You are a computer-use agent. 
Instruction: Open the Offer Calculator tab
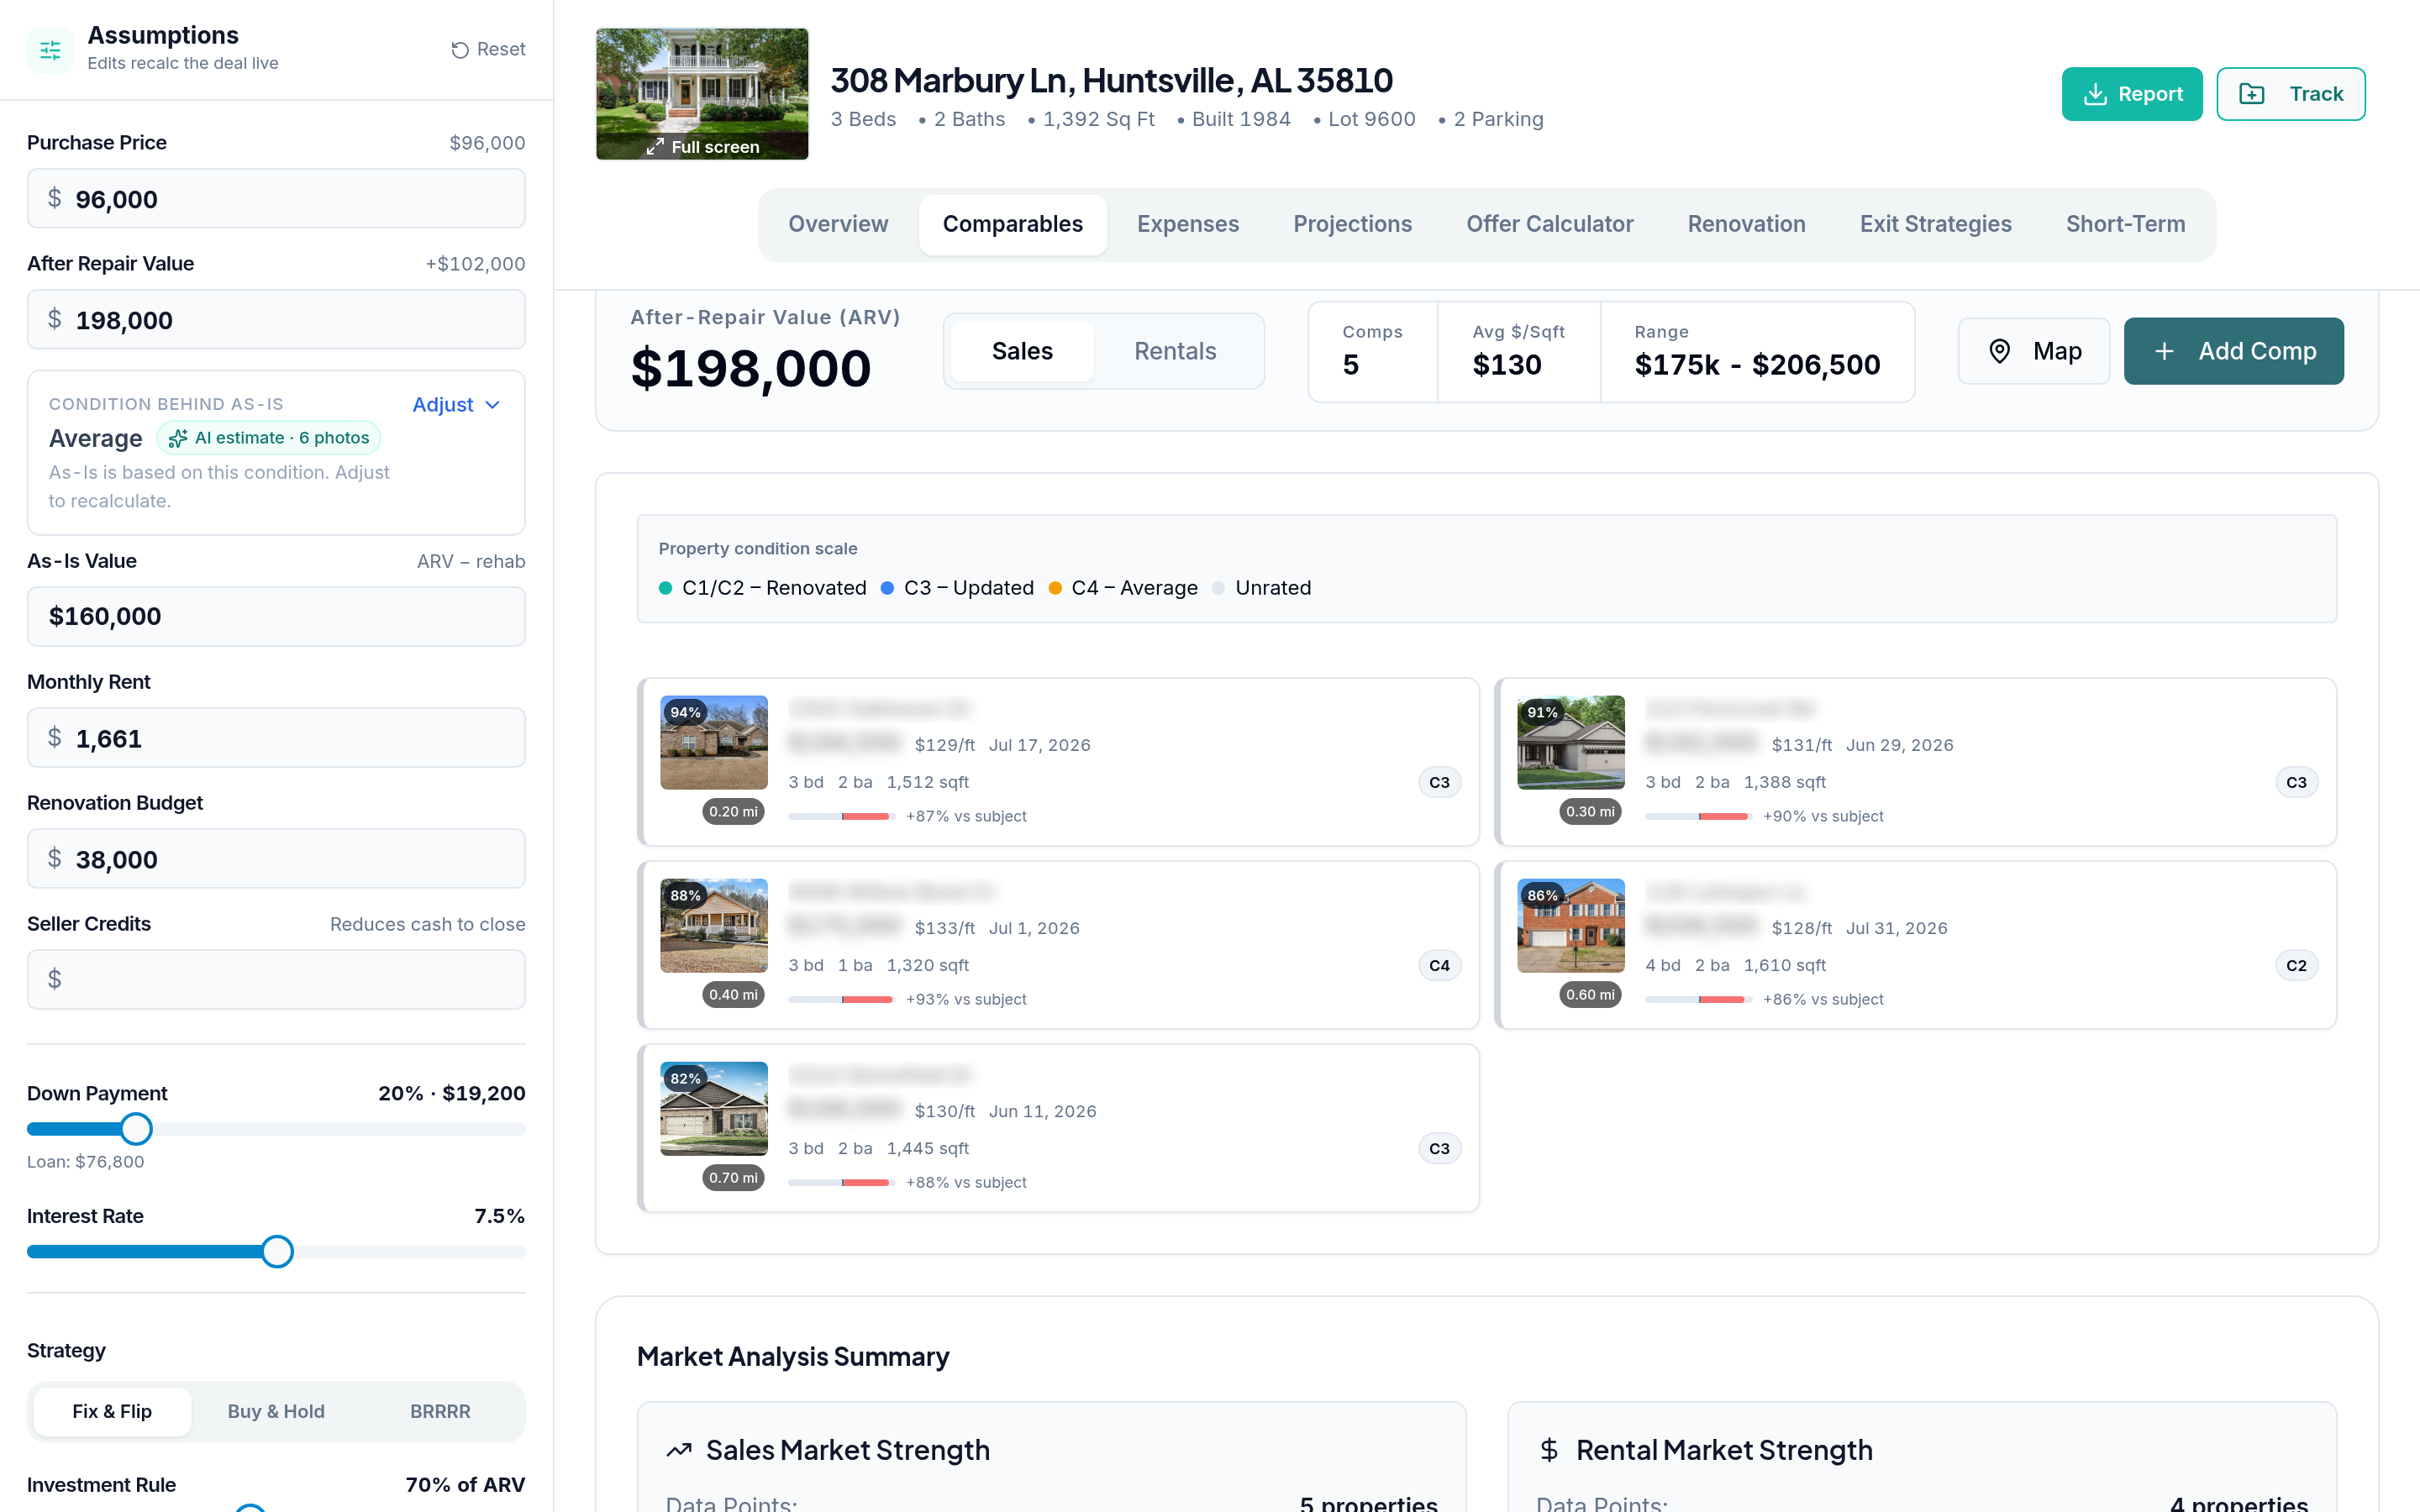click(x=1549, y=224)
